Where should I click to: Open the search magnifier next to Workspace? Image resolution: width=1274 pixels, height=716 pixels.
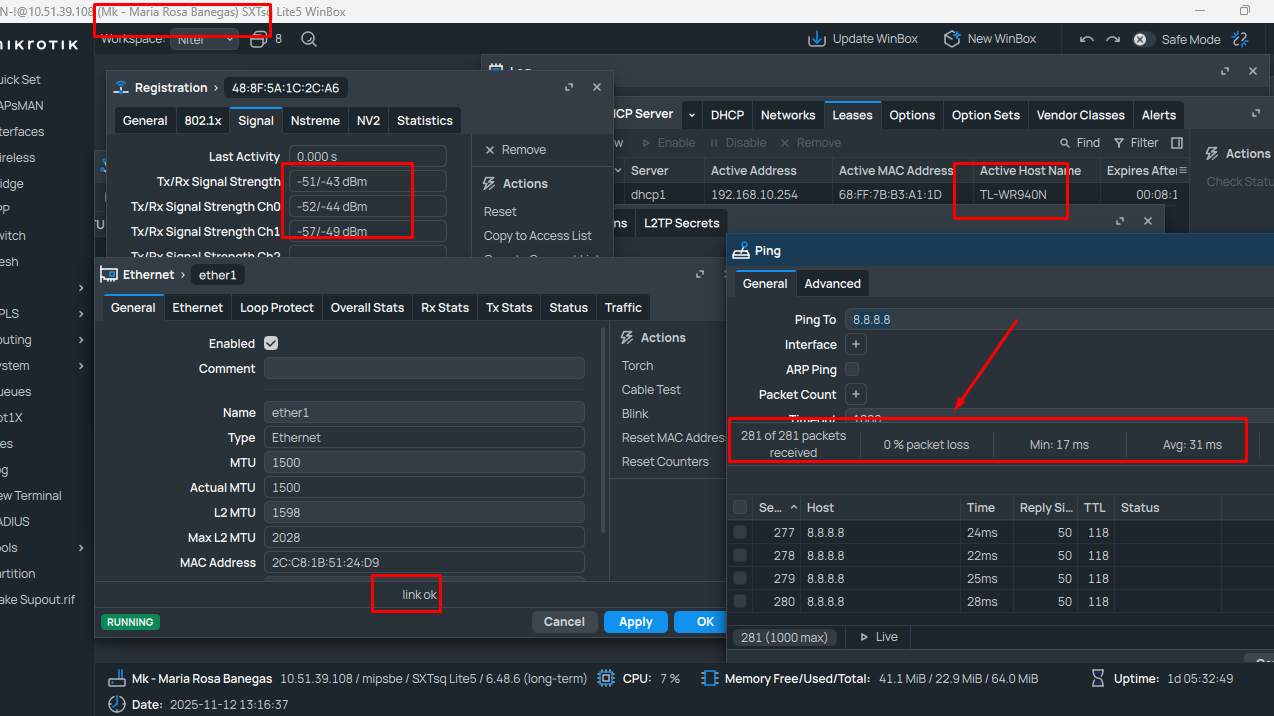click(309, 39)
